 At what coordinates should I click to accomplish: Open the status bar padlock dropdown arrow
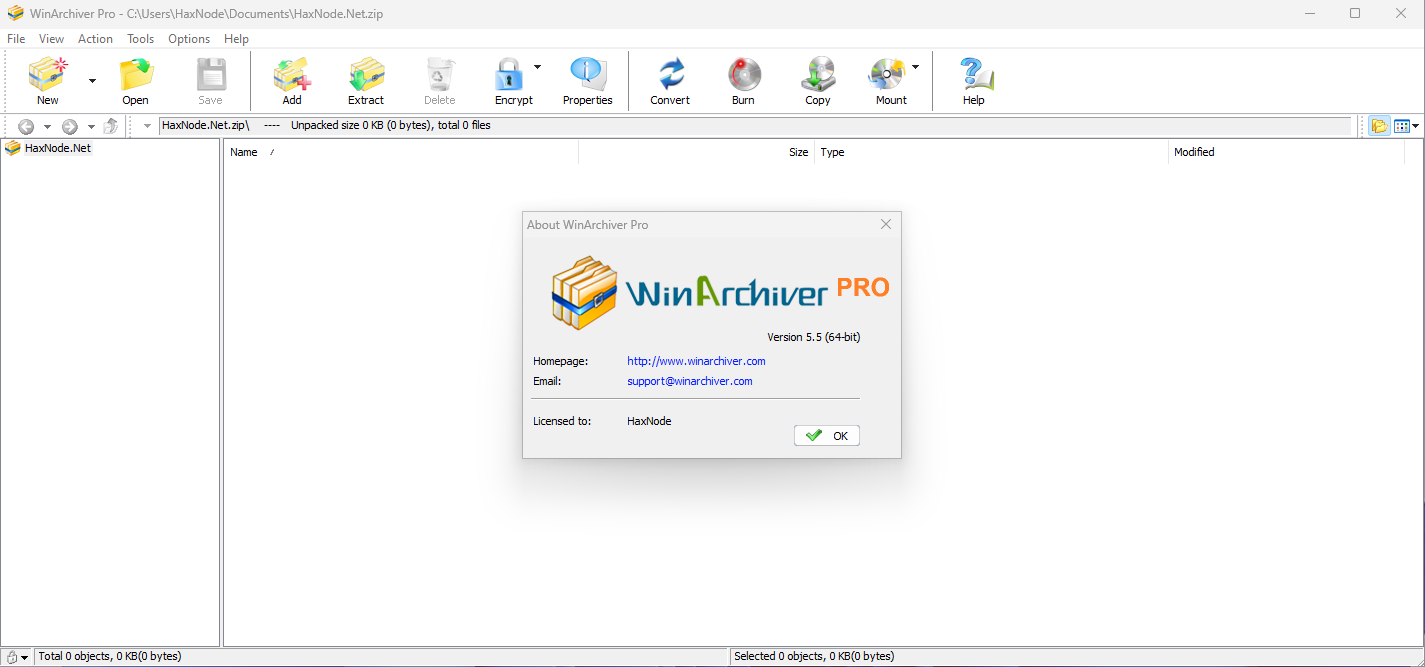click(25, 657)
